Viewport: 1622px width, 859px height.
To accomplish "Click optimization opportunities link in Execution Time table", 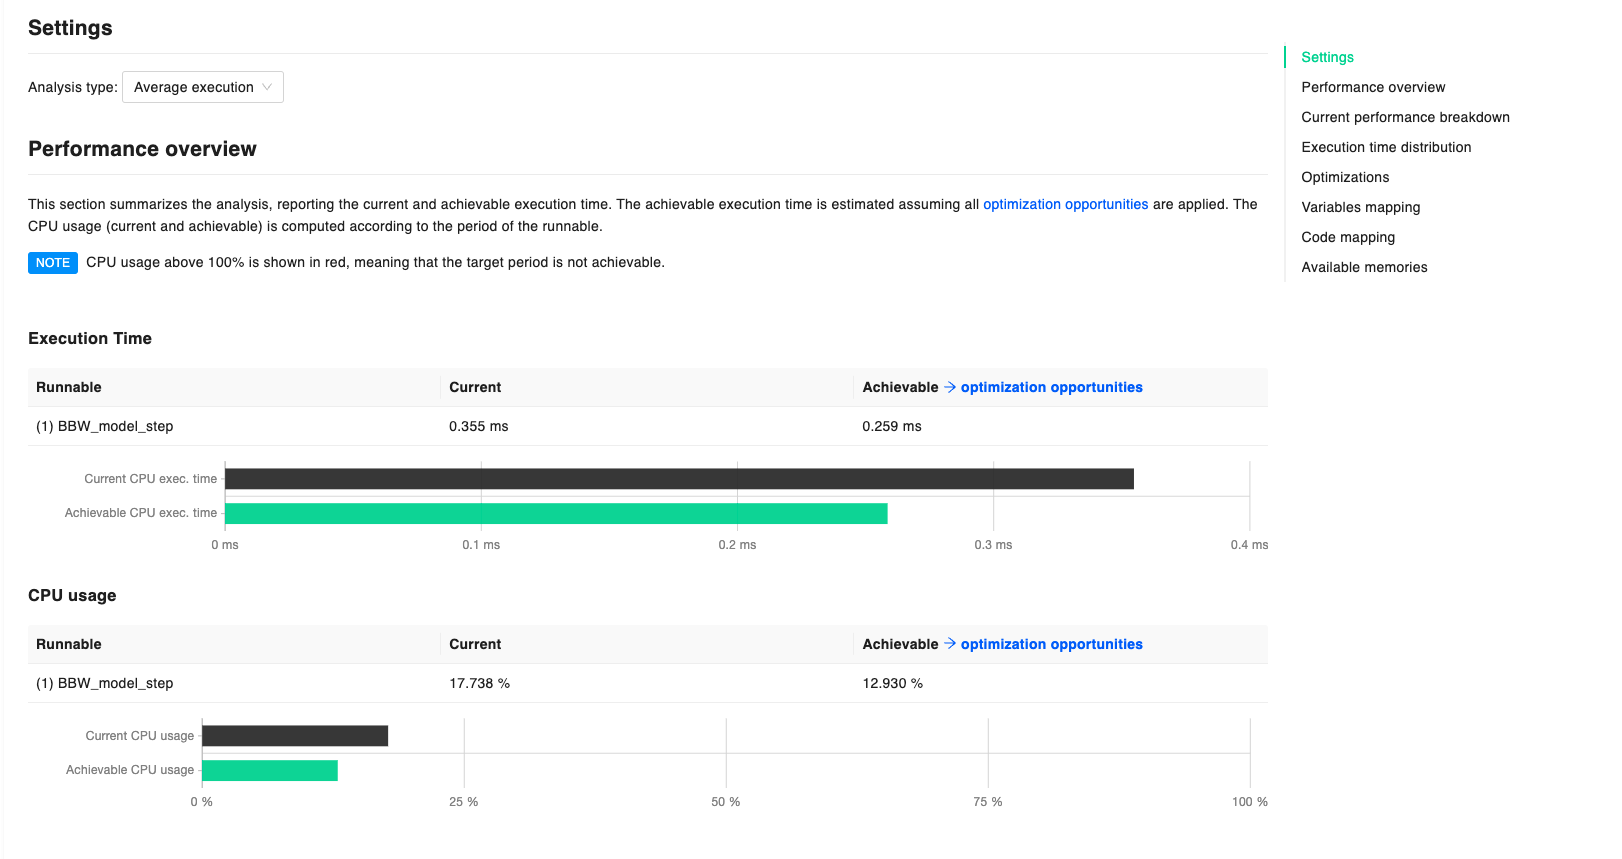I will pyautogui.click(x=1051, y=387).
